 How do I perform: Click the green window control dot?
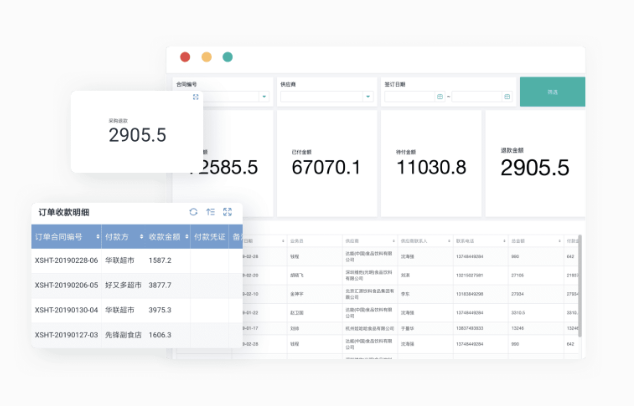point(228,57)
